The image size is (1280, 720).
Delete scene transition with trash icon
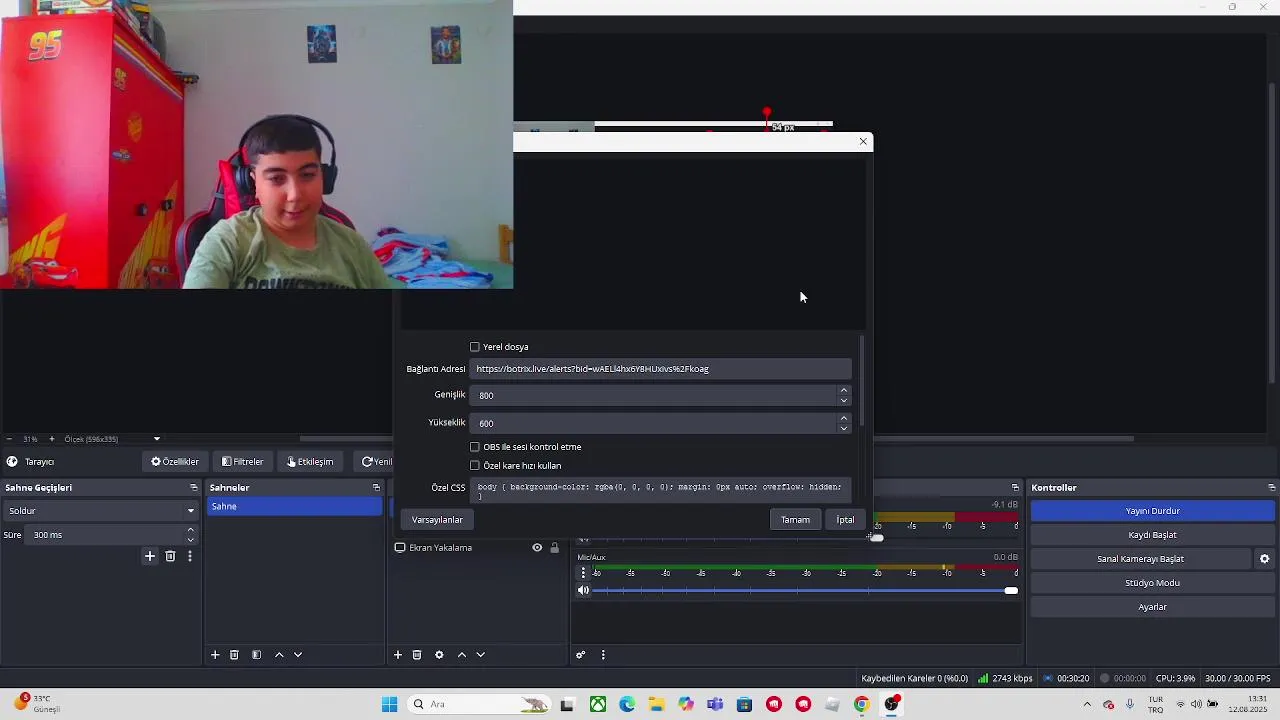170,556
